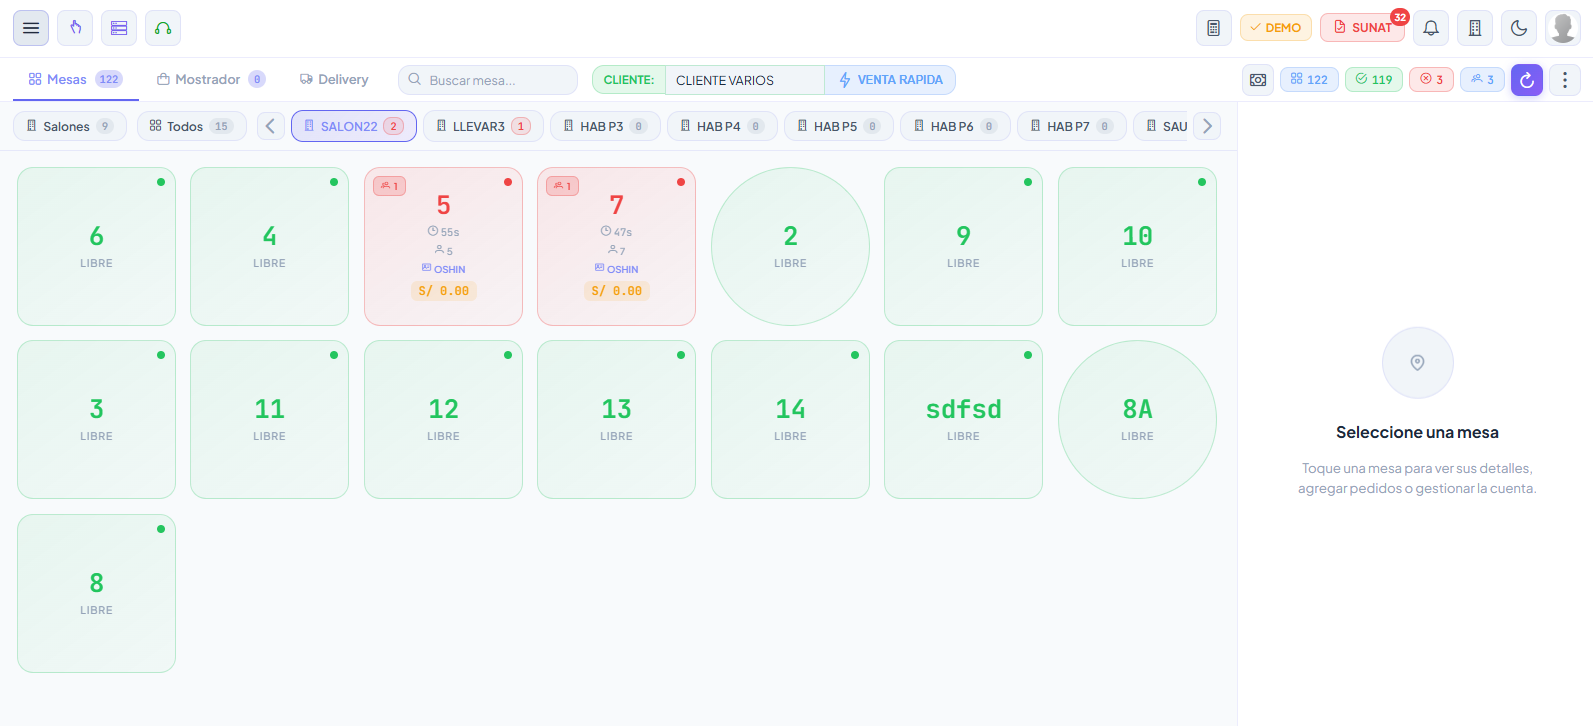Filter by 122 total tables badge
Viewport: 1593px width, 726px height.
pos(1309,80)
